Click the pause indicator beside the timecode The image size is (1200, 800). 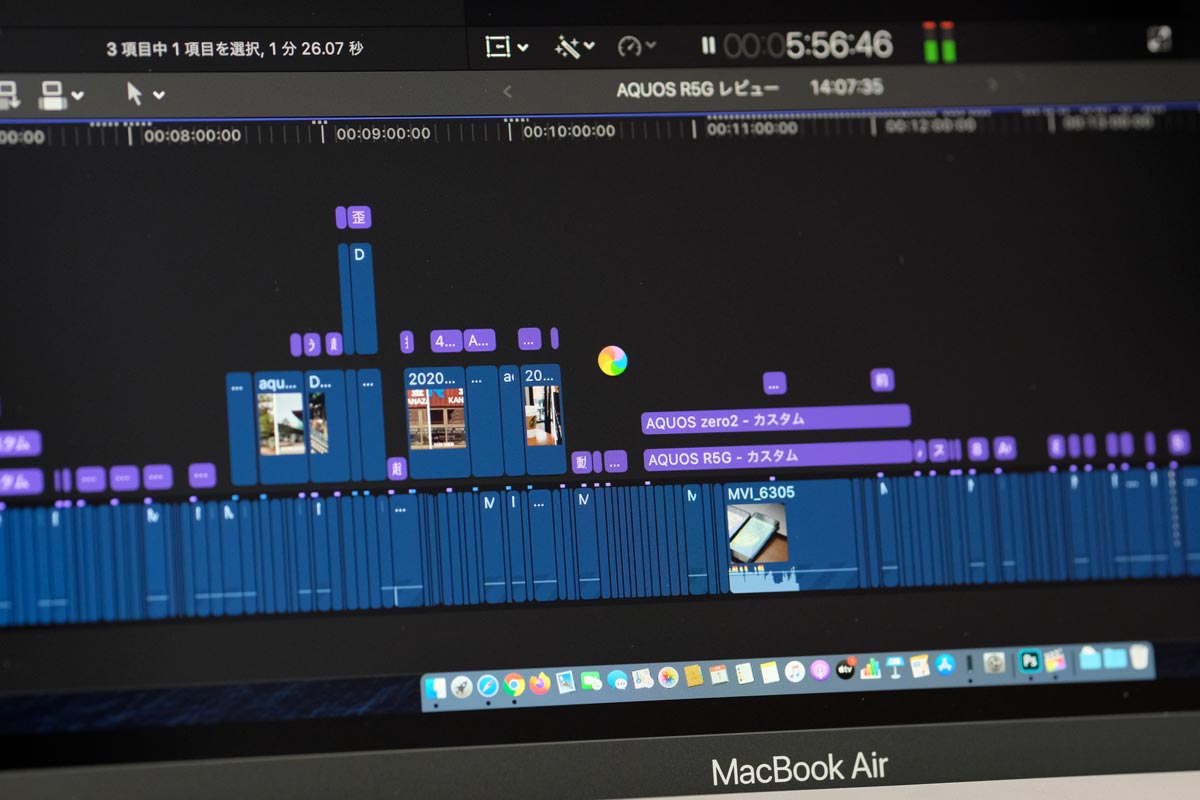pos(708,45)
